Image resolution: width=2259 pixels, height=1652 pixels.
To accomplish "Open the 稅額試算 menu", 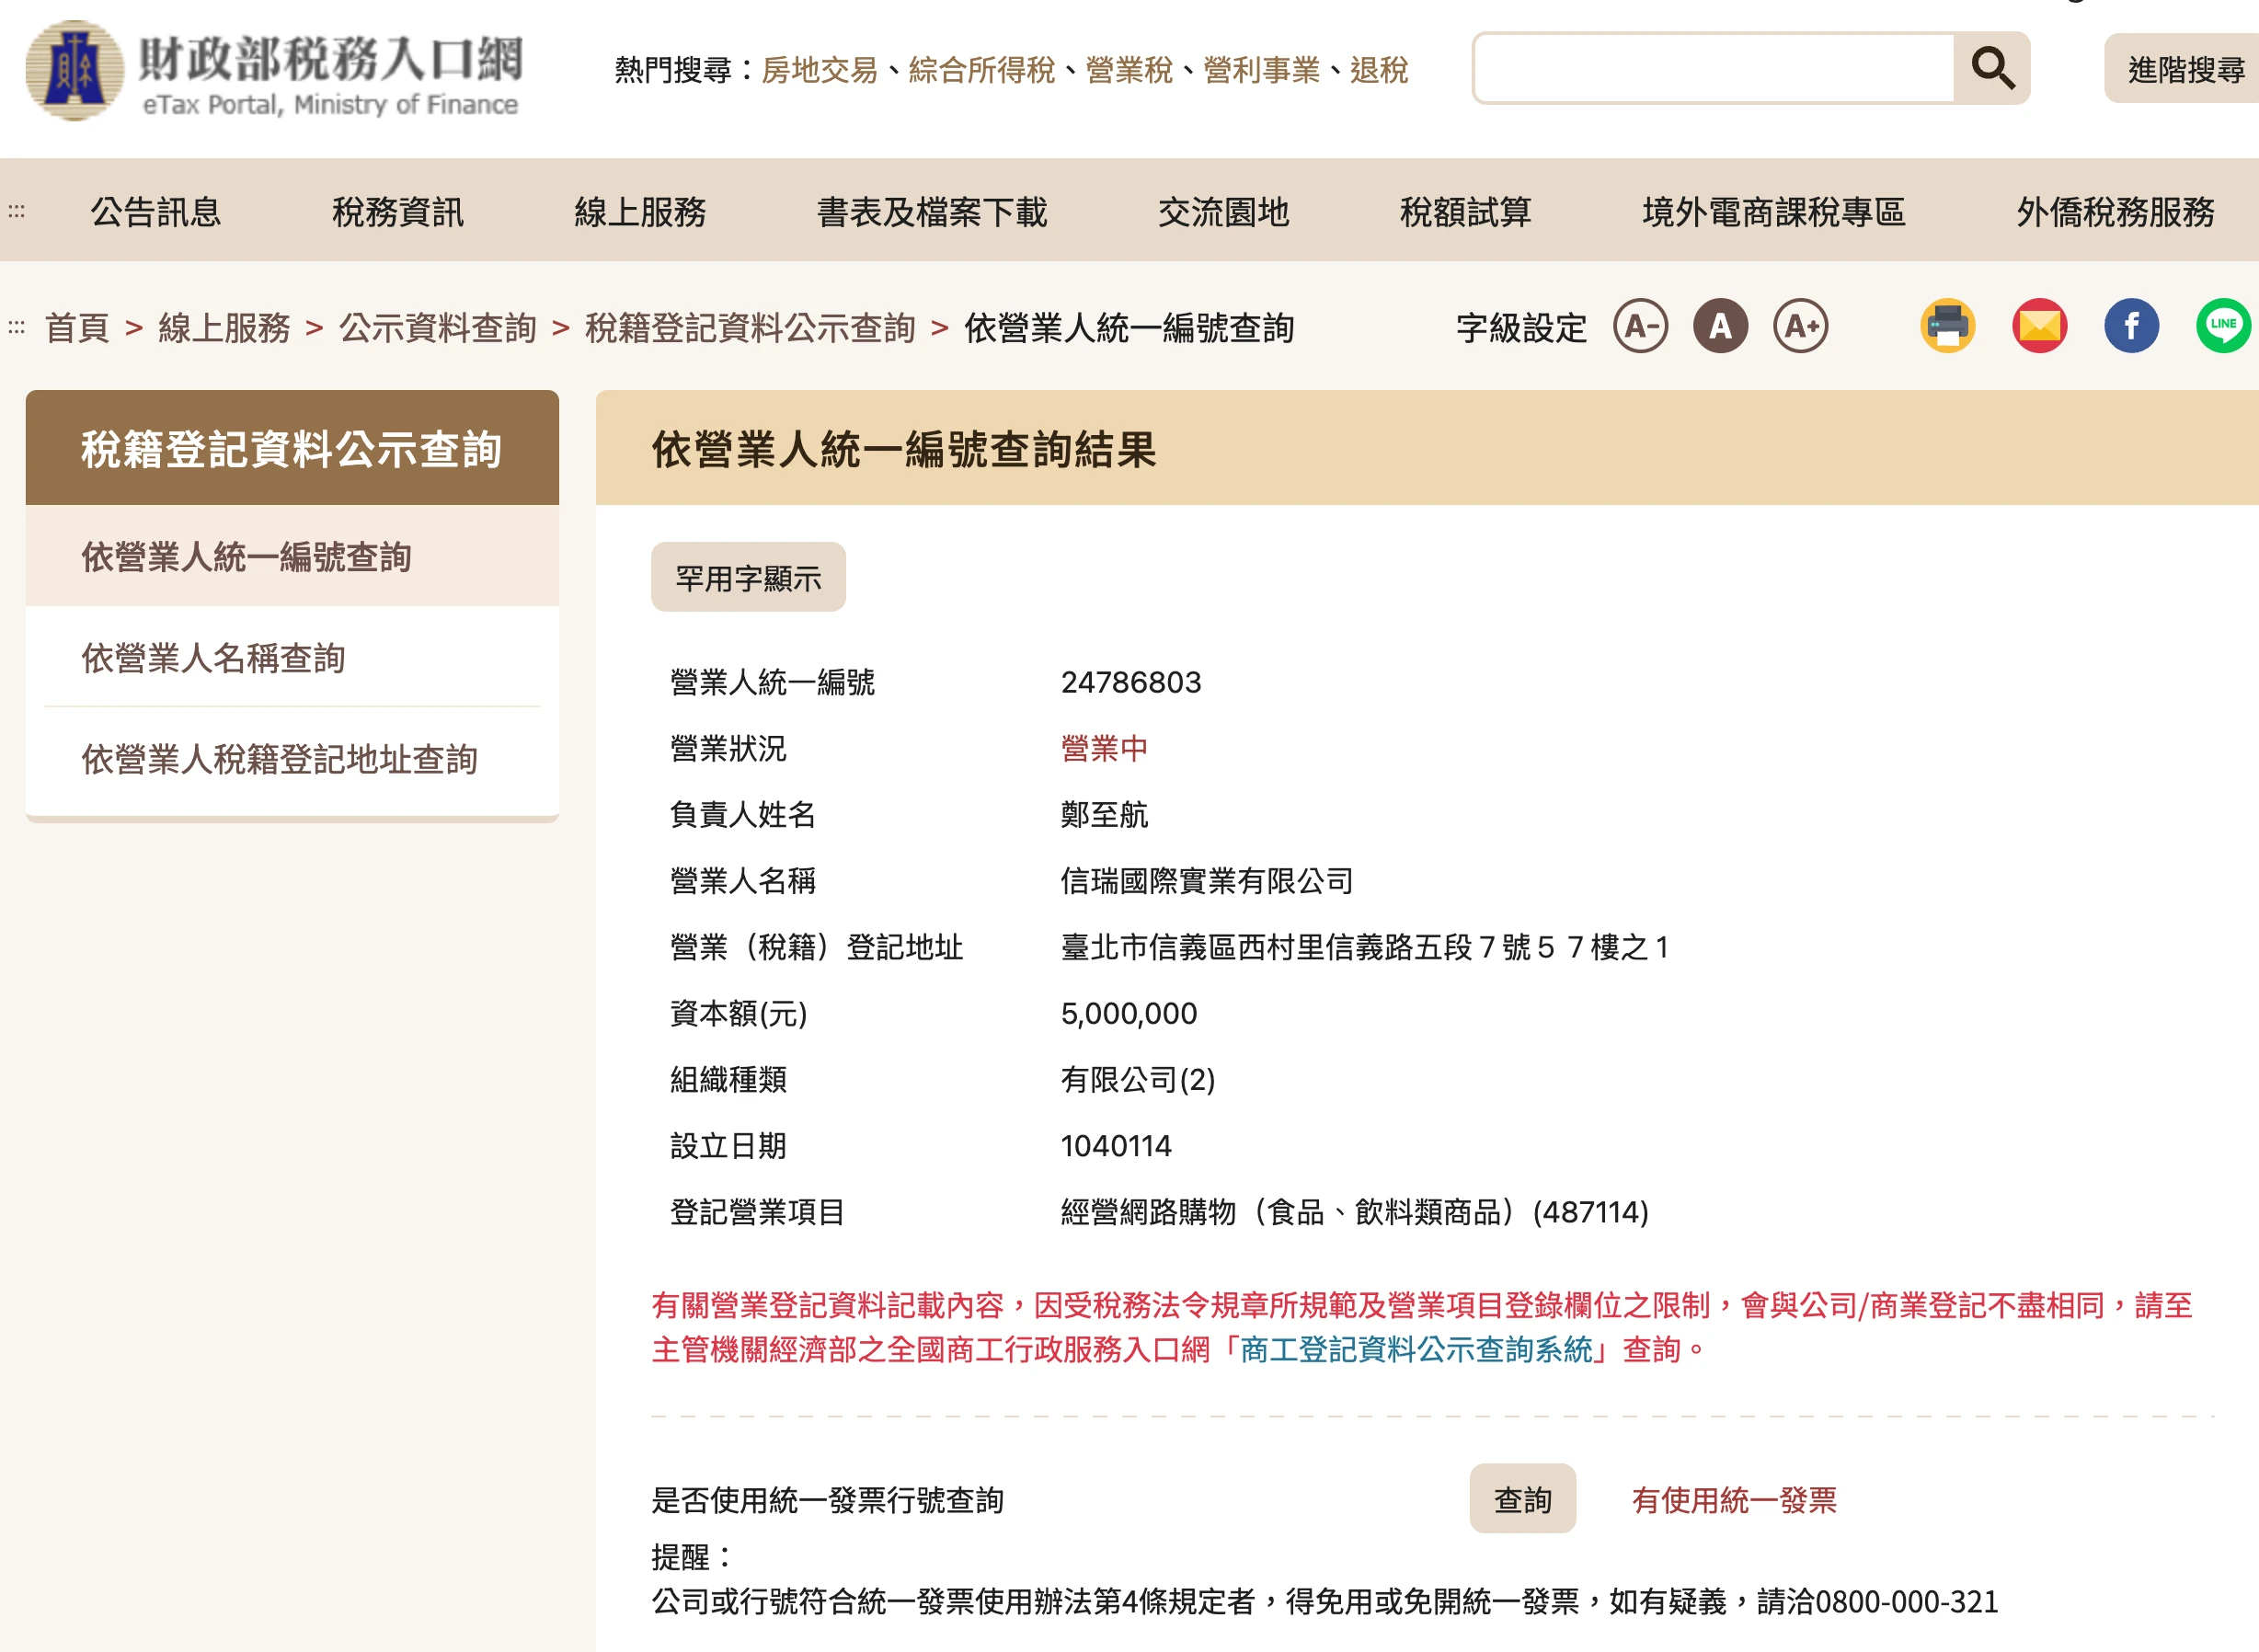I will coord(1466,212).
